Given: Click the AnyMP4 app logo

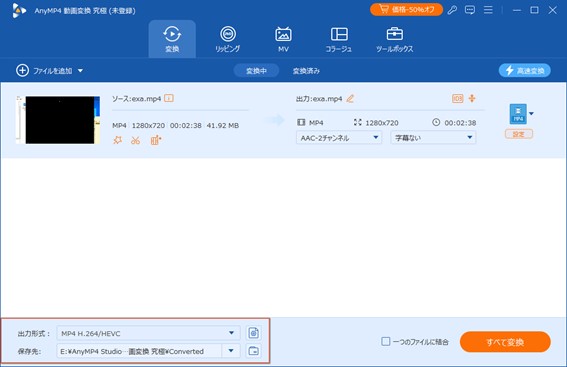Looking at the screenshot, I should [x=19, y=10].
